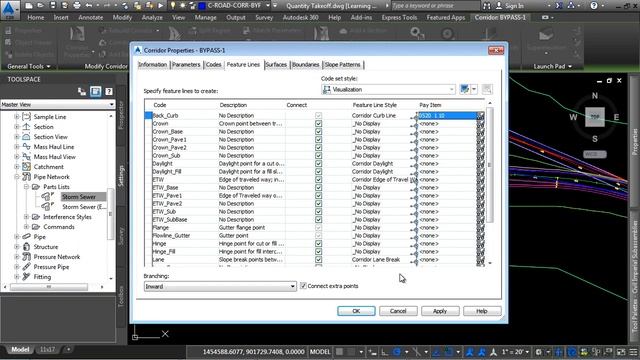This screenshot has height=360, width=640.
Task: Click the Sign In user icon
Action: 499,6
